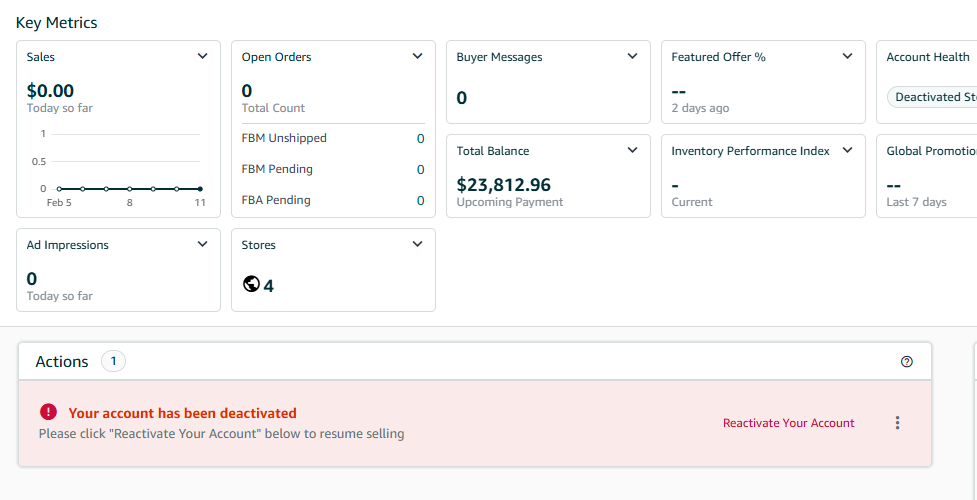977x500 pixels.
Task: Expand the Total Balance card chevron
Action: [632, 151]
